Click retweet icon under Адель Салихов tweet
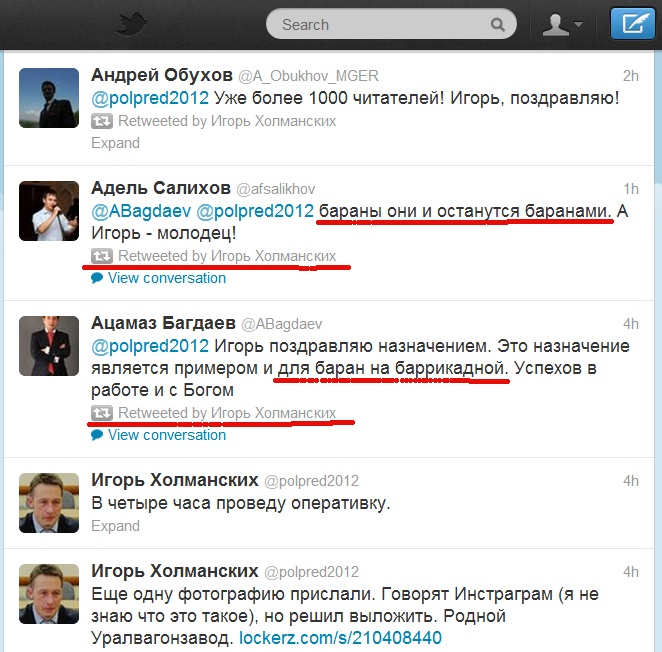662x652 pixels. click(x=102, y=256)
